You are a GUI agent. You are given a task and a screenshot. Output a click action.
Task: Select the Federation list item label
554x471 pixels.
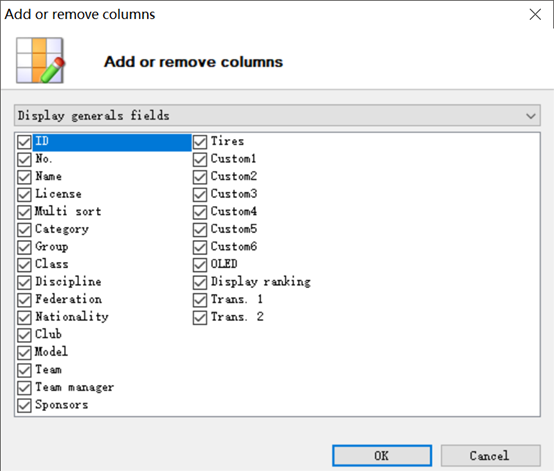[69, 299]
